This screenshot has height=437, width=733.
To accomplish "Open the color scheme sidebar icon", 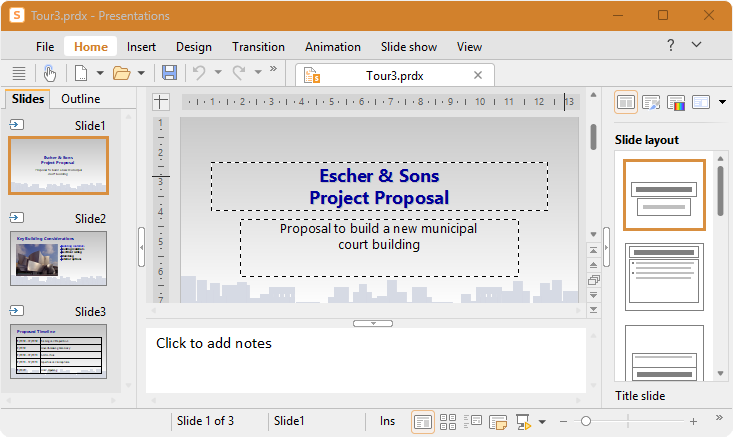I will pos(676,102).
